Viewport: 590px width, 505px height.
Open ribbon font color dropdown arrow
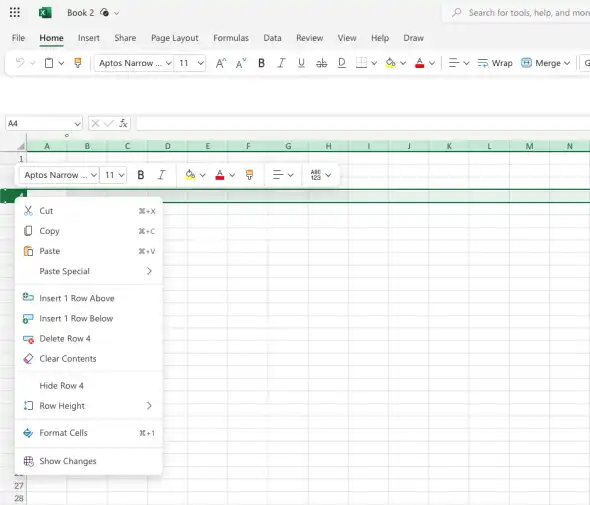click(x=432, y=63)
